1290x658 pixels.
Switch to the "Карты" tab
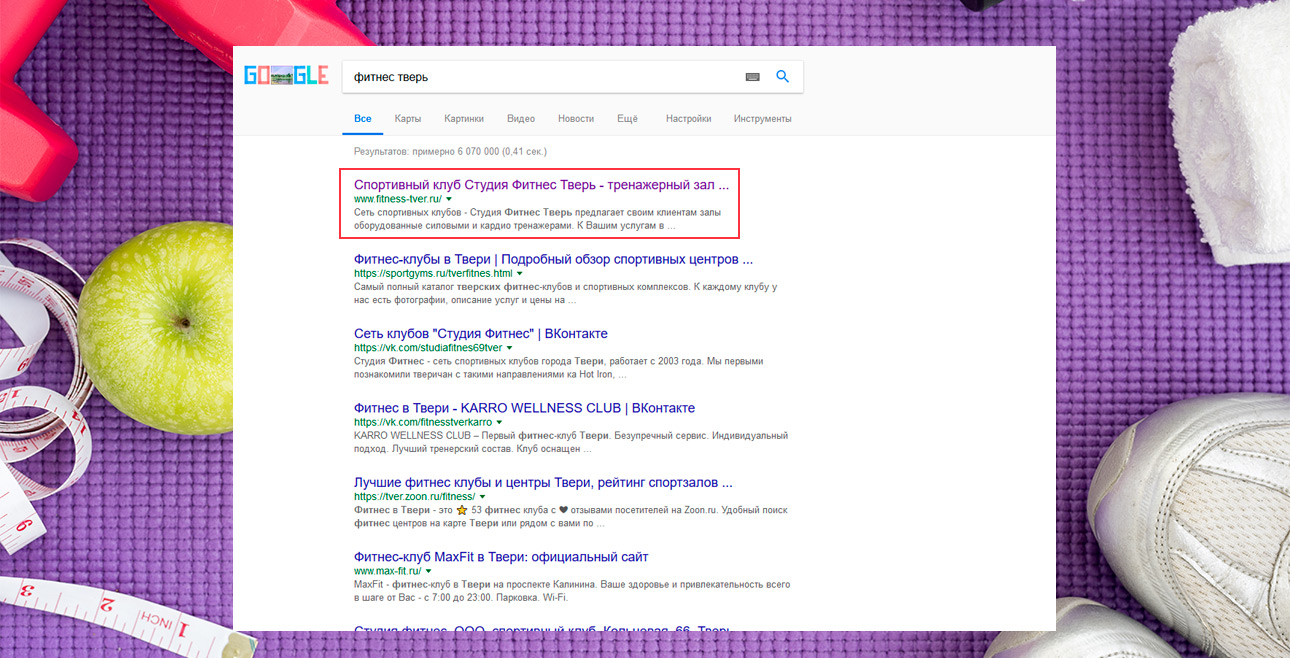(407, 119)
